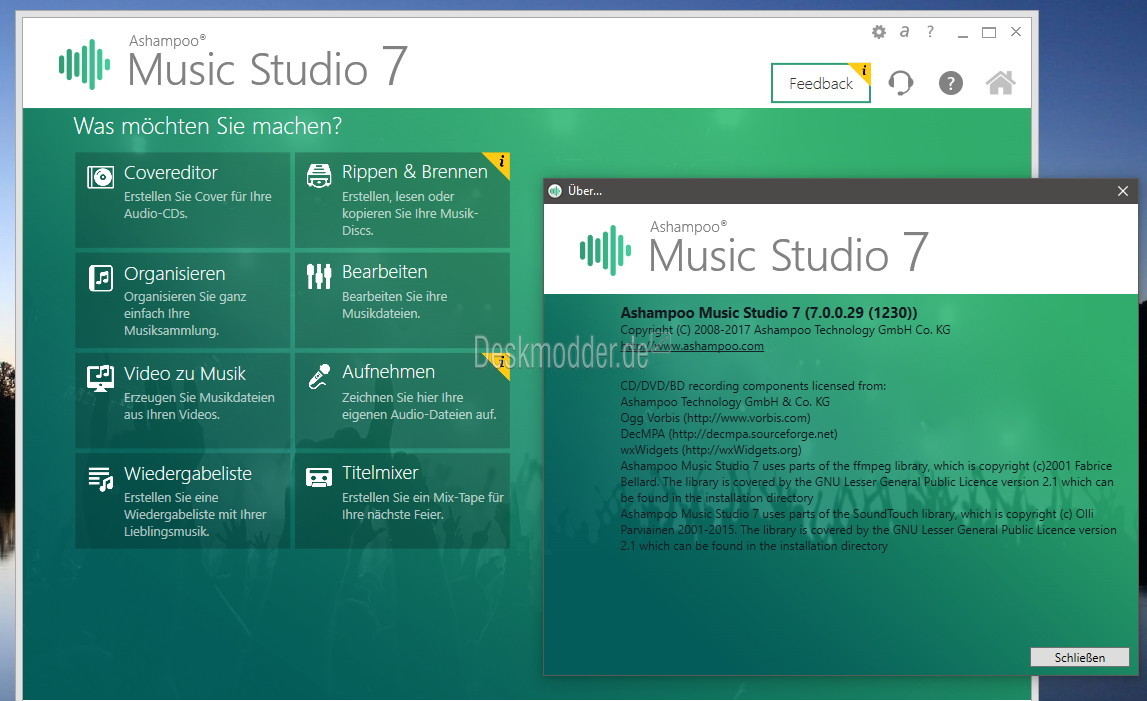Click 'DecMPA (http://decmpa.sourceforge.net)' line
Screen dimensions: 1147x701
(729, 434)
